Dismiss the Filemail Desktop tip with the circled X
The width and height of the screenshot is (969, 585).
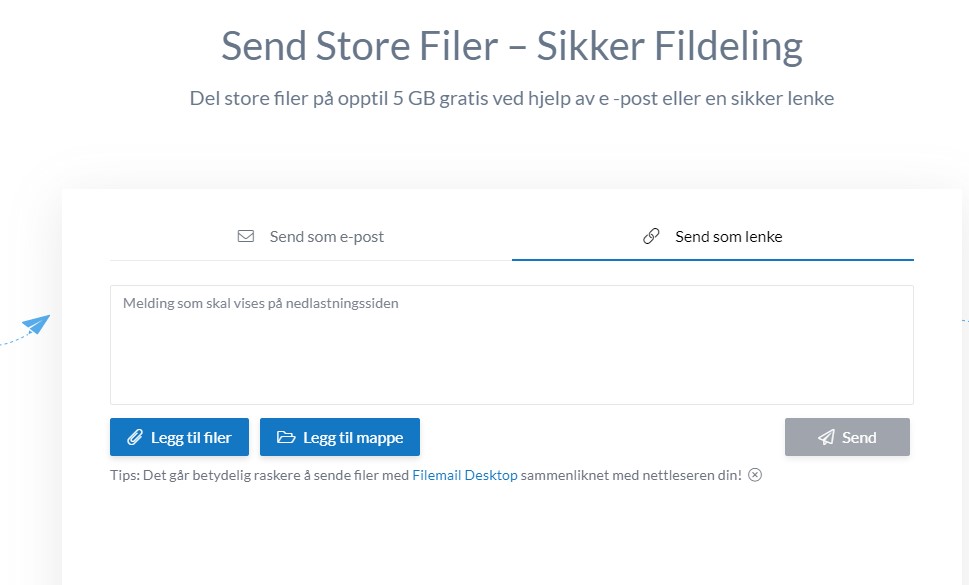pyautogui.click(x=755, y=475)
